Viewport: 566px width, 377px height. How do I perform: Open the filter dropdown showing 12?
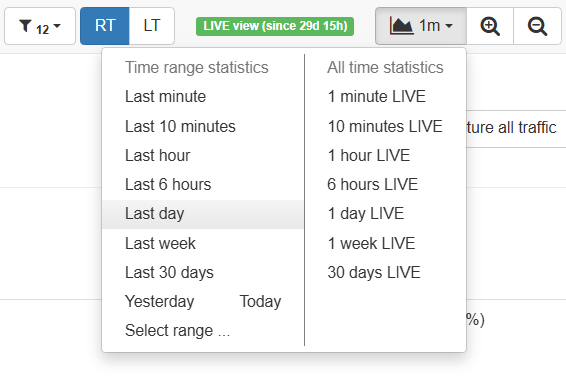pyautogui.click(x=40, y=26)
